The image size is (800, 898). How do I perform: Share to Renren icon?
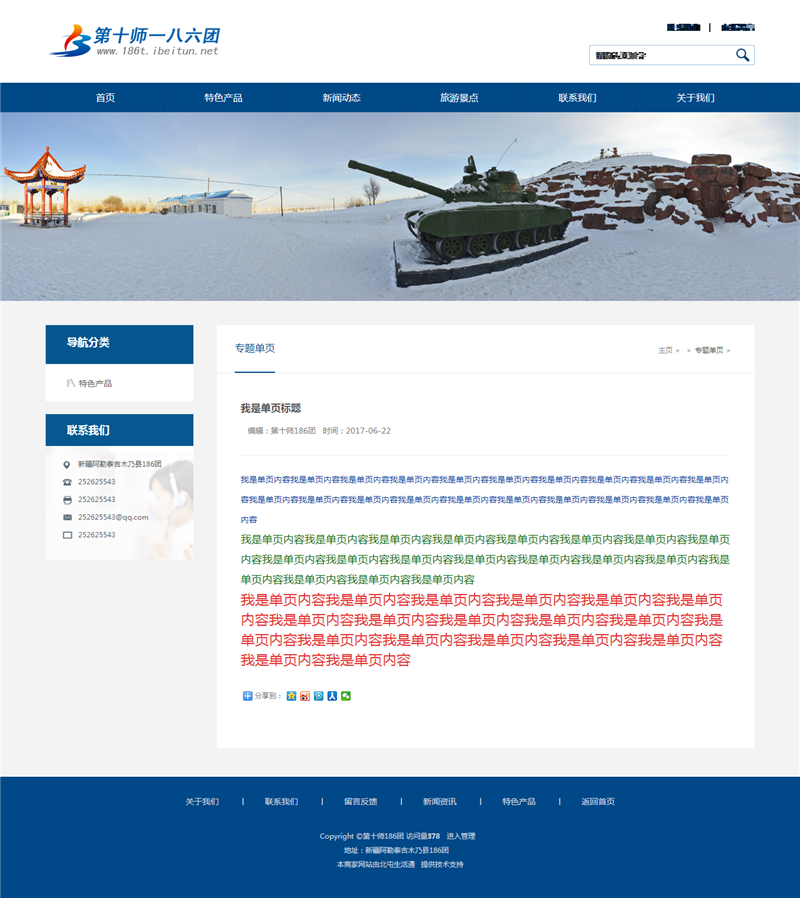coord(332,696)
